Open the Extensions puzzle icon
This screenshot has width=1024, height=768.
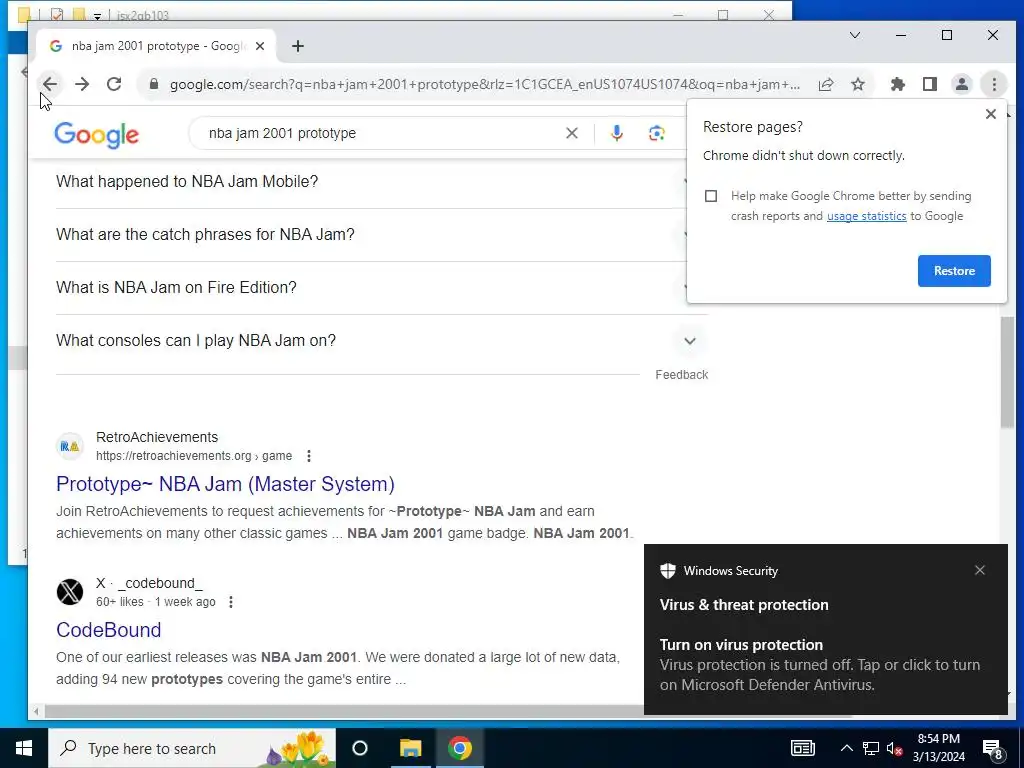tap(898, 84)
